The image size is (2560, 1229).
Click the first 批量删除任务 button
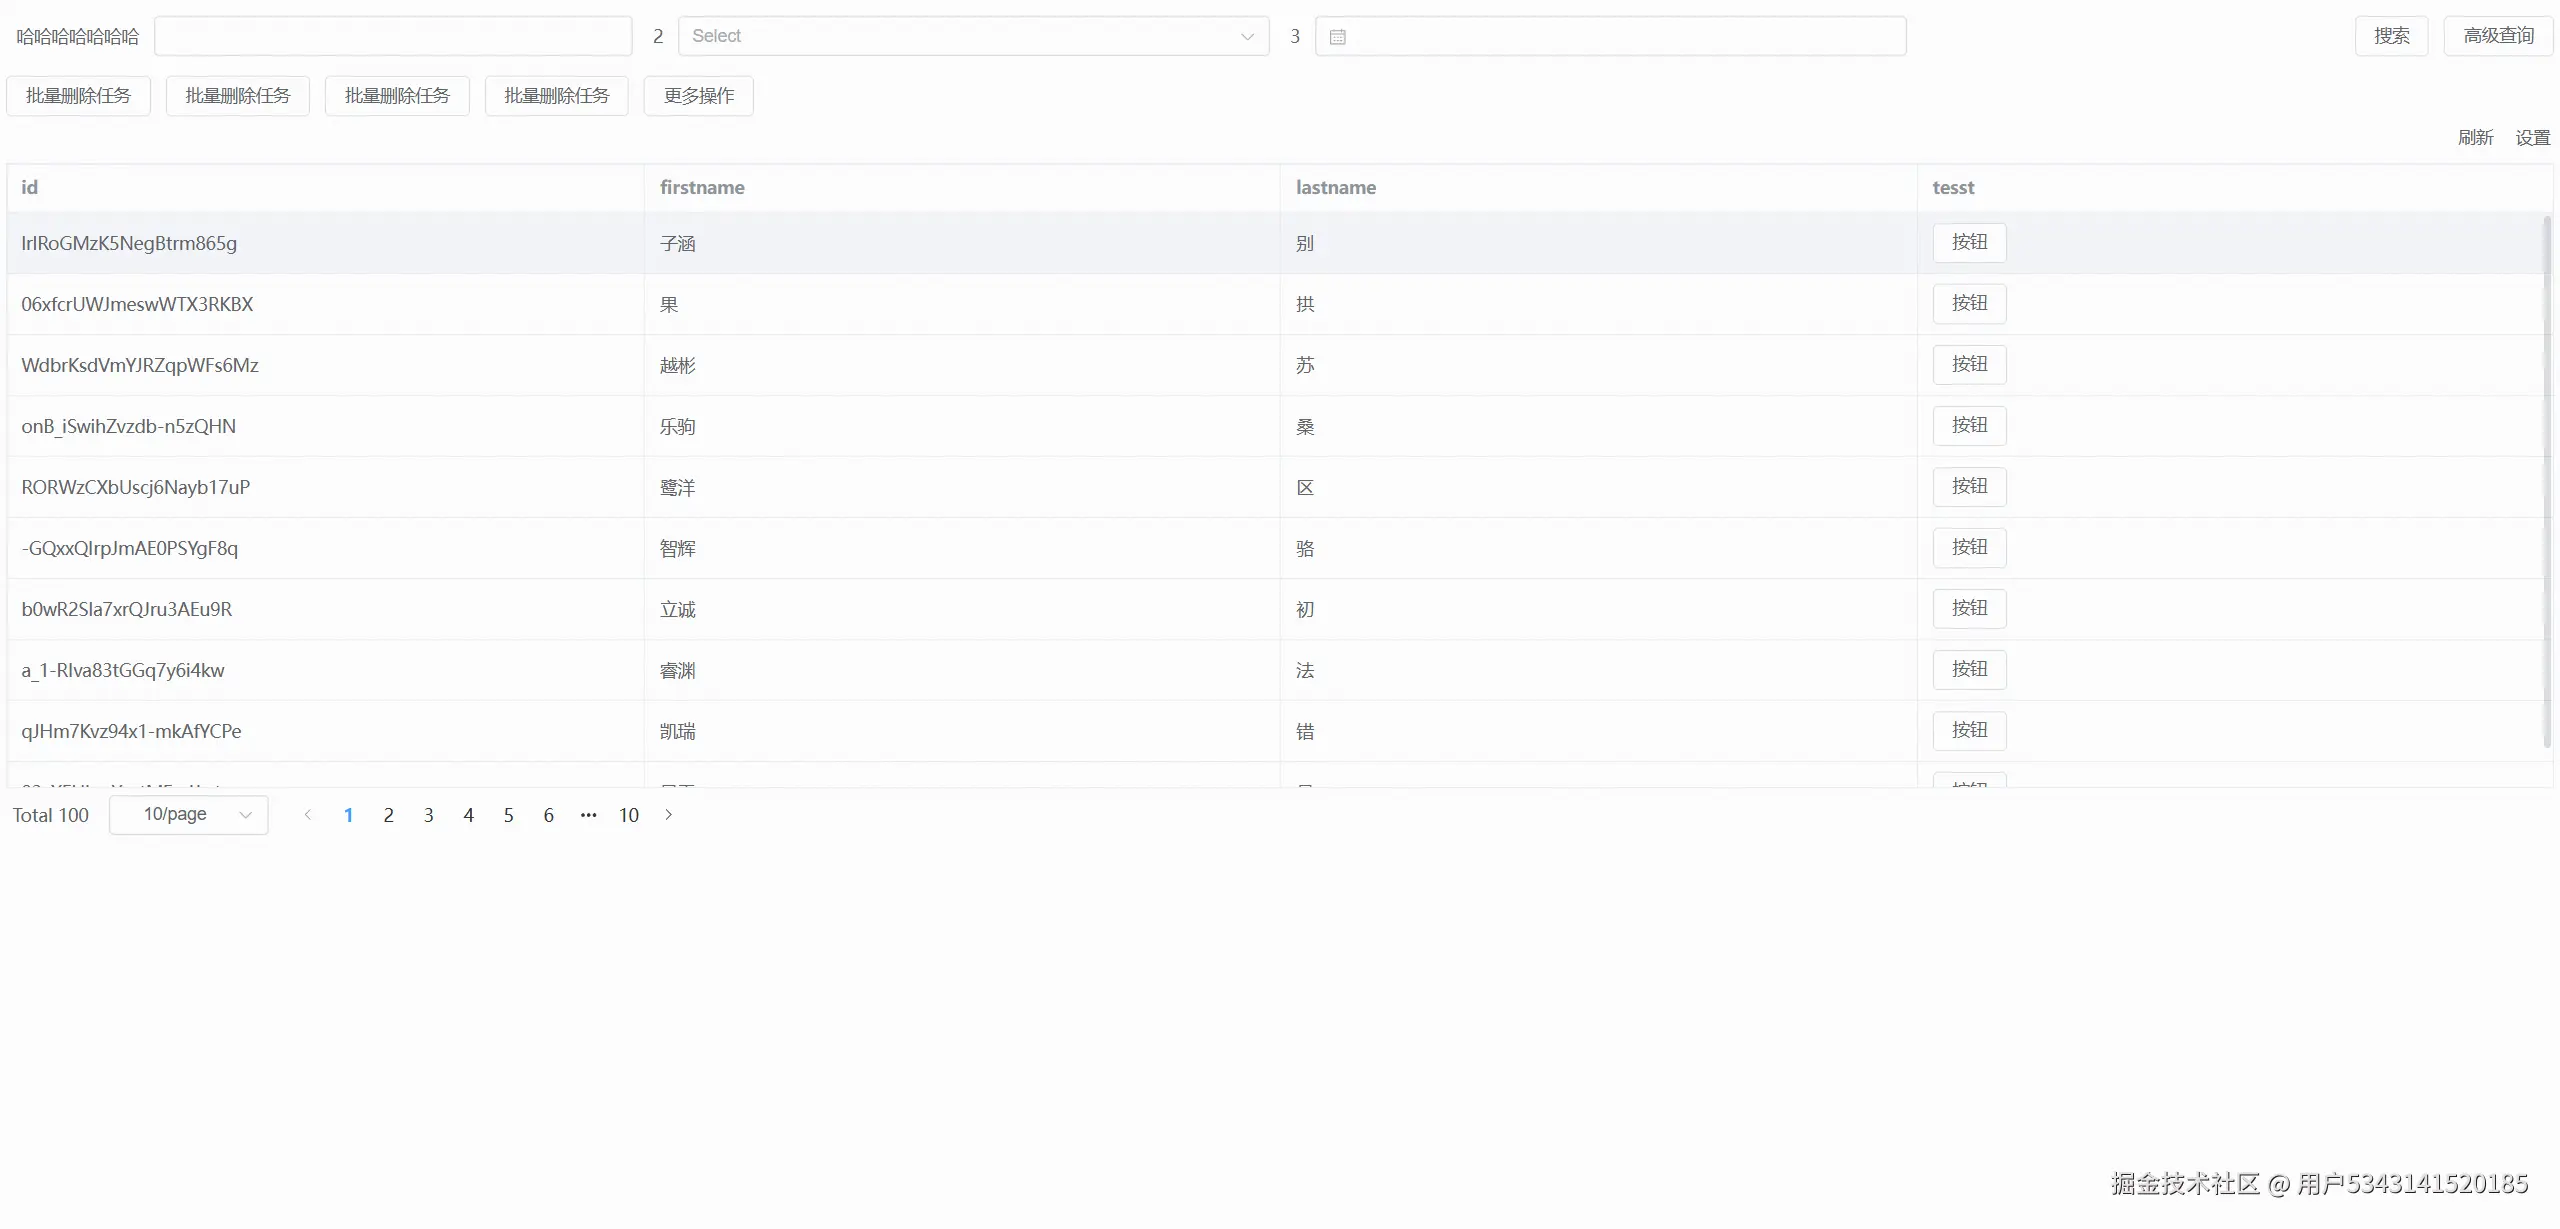(x=78, y=96)
